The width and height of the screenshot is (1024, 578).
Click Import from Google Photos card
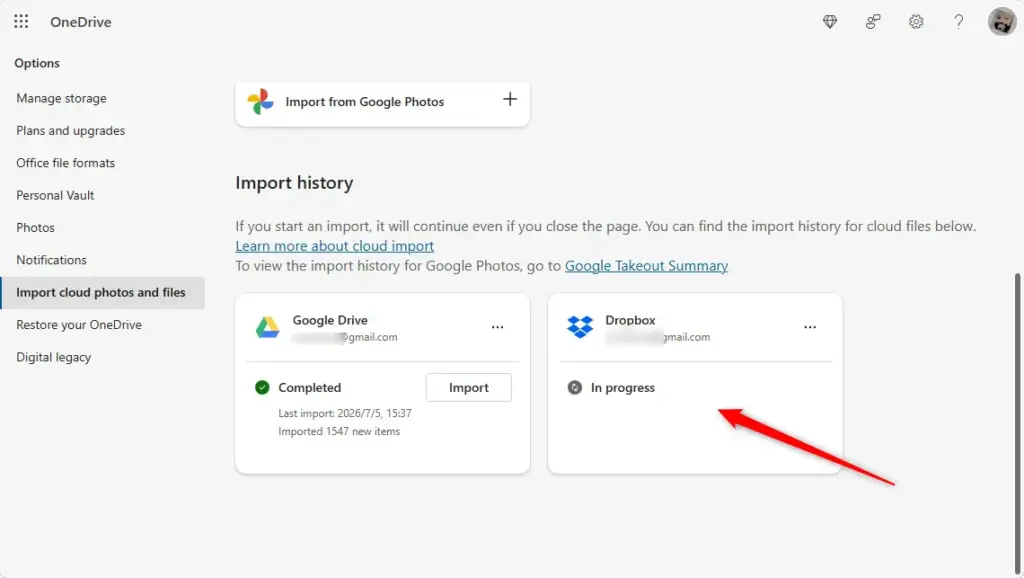pyautogui.click(x=383, y=102)
